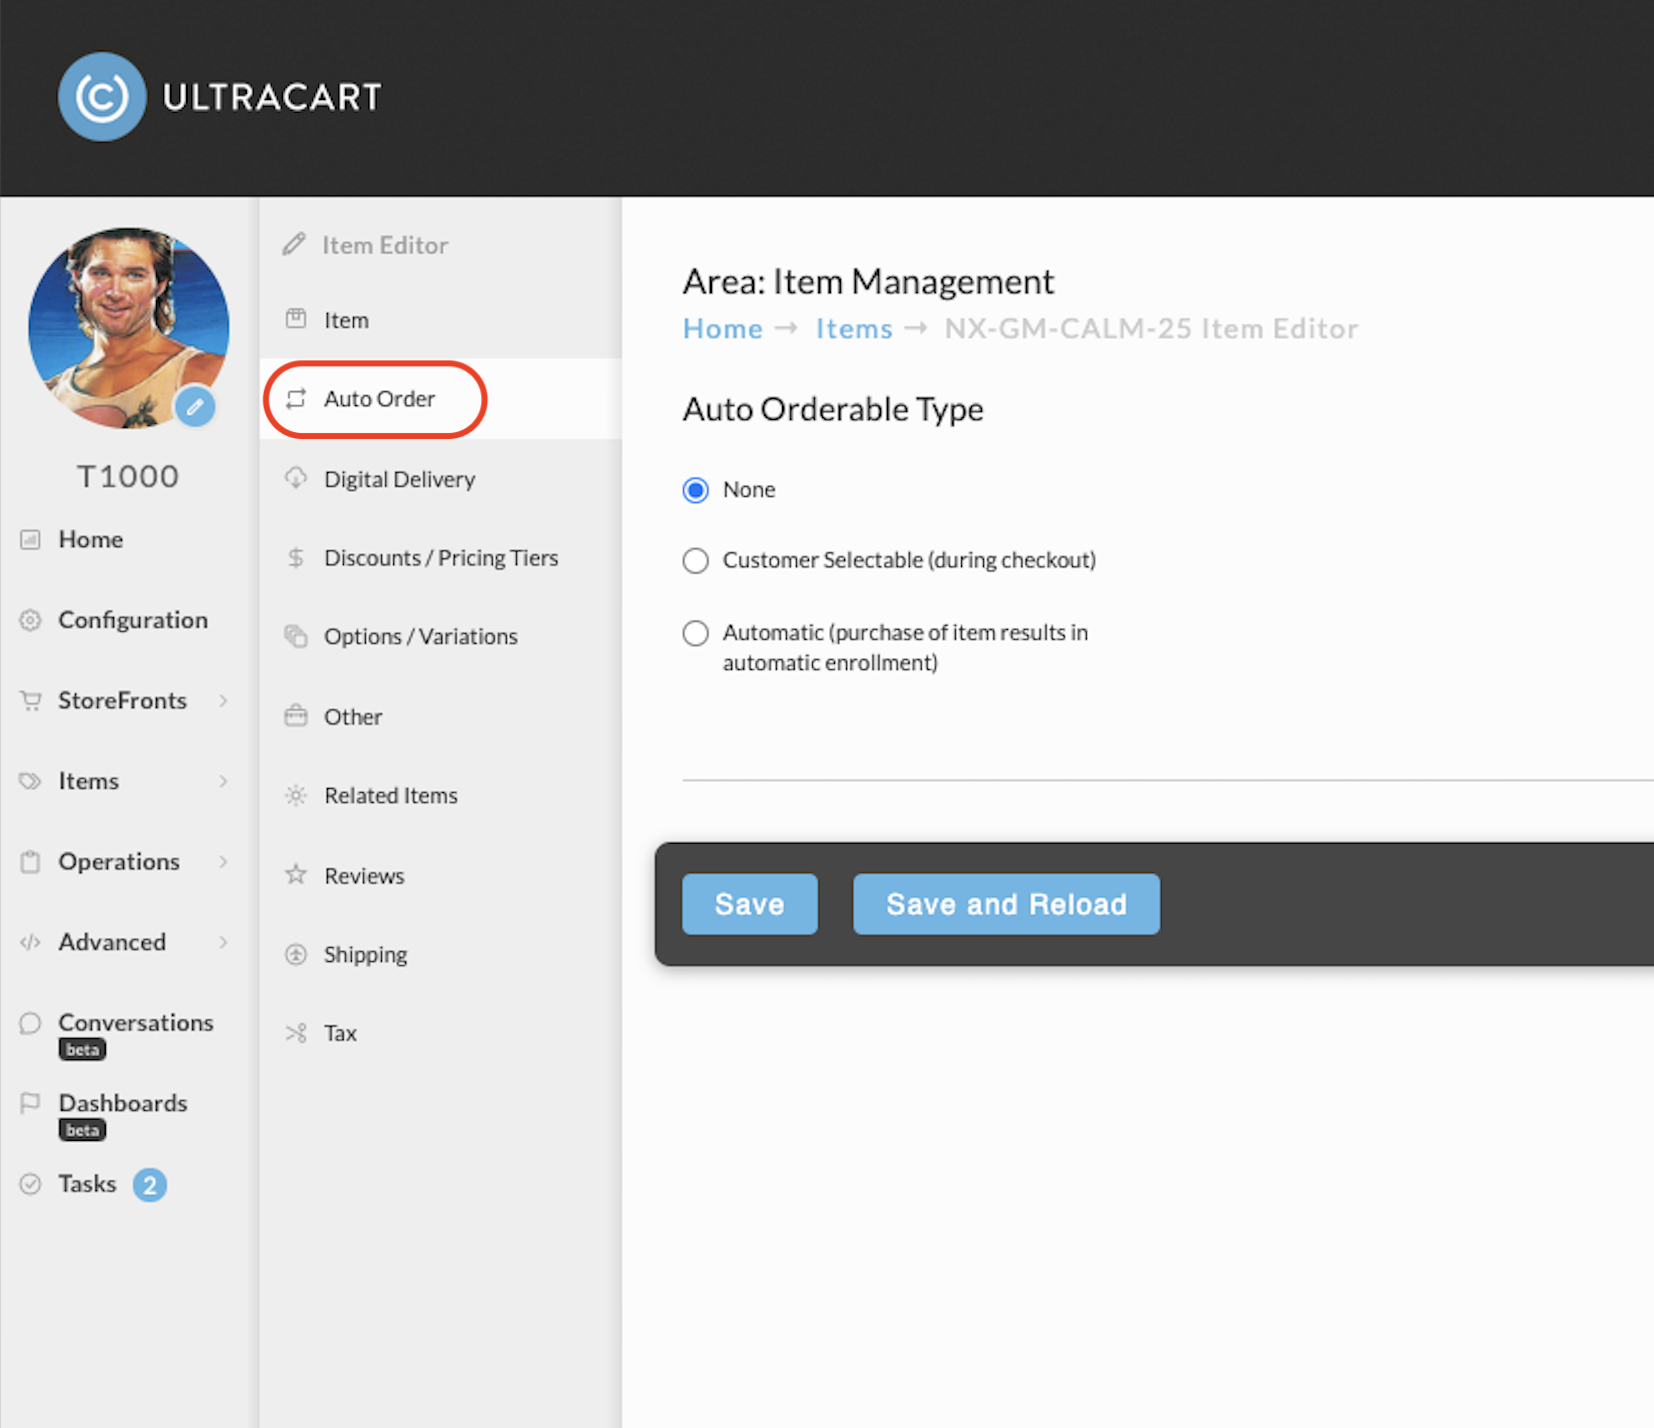The height and width of the screenshot is (1428, 1654).
Task: Click the Digital Delivery cloud icon
Action: point(296,478)
